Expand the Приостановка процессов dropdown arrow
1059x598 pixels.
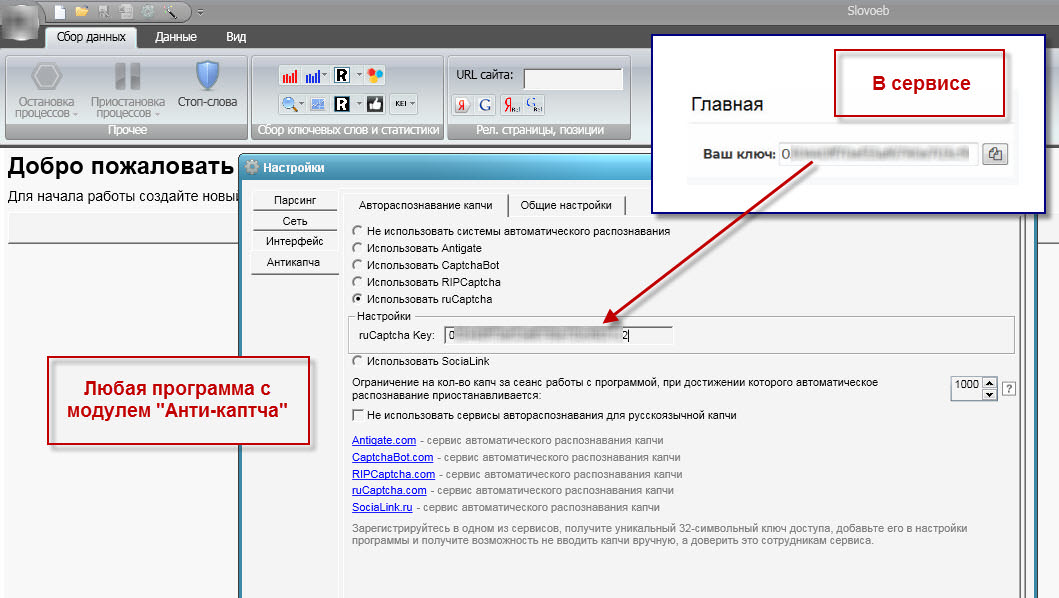157,114
